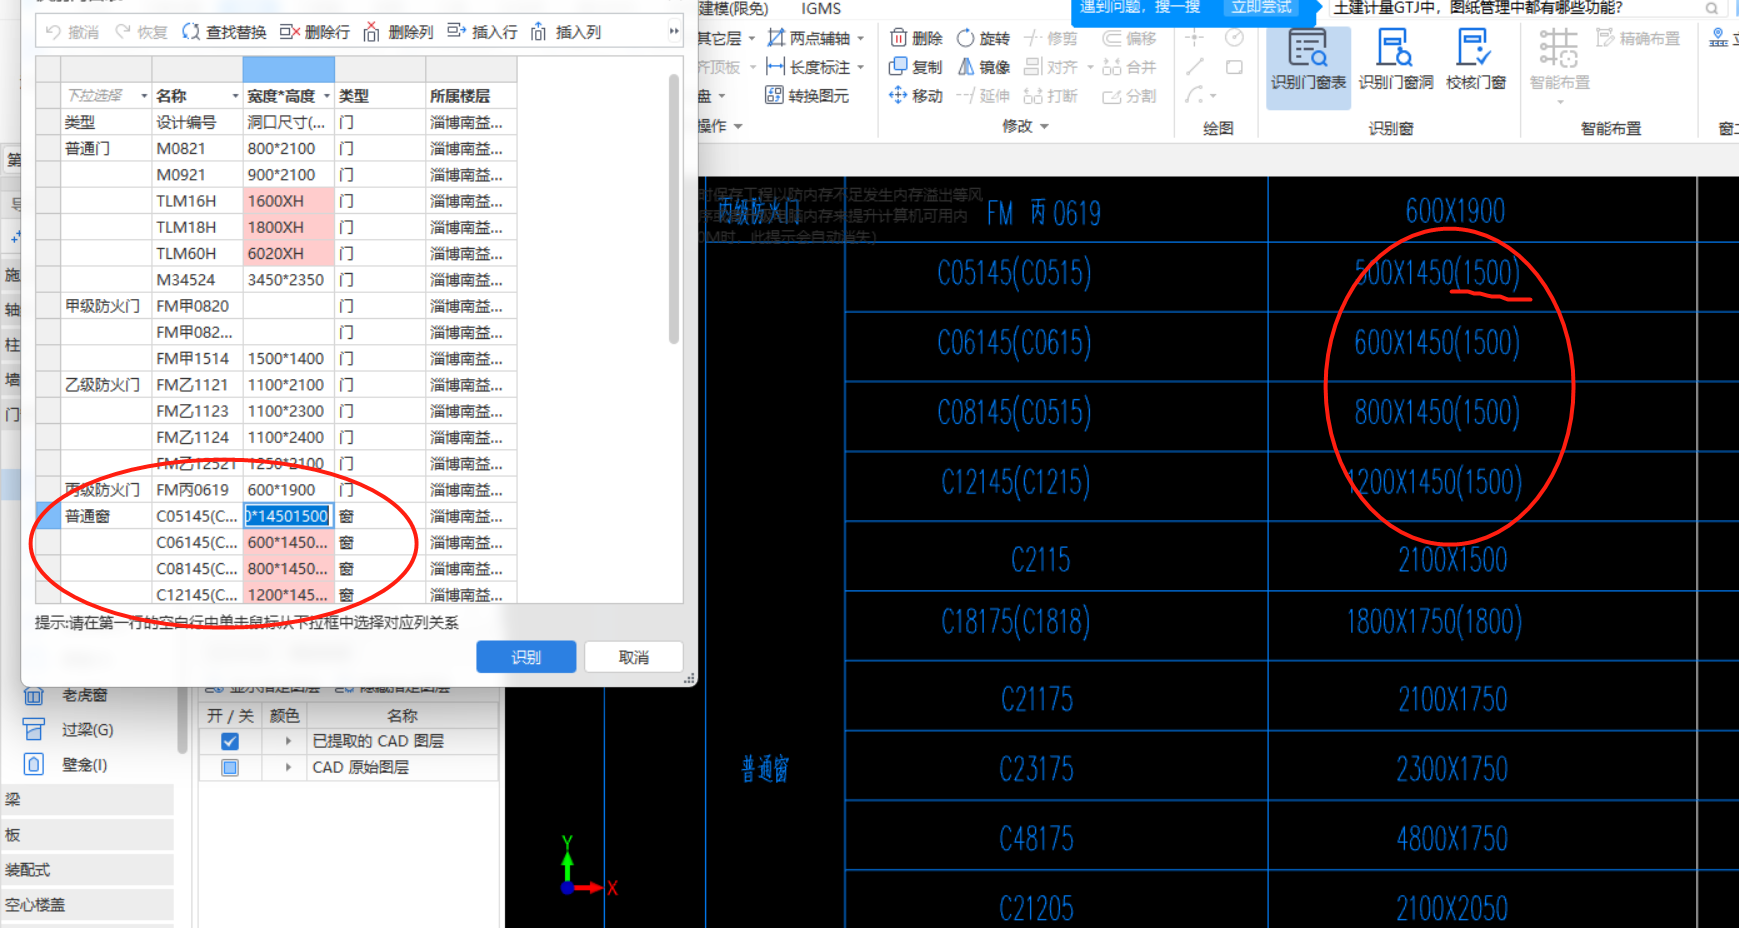Click the FM丙0619 name cell

pyautogui.click(x=197, y=490)
